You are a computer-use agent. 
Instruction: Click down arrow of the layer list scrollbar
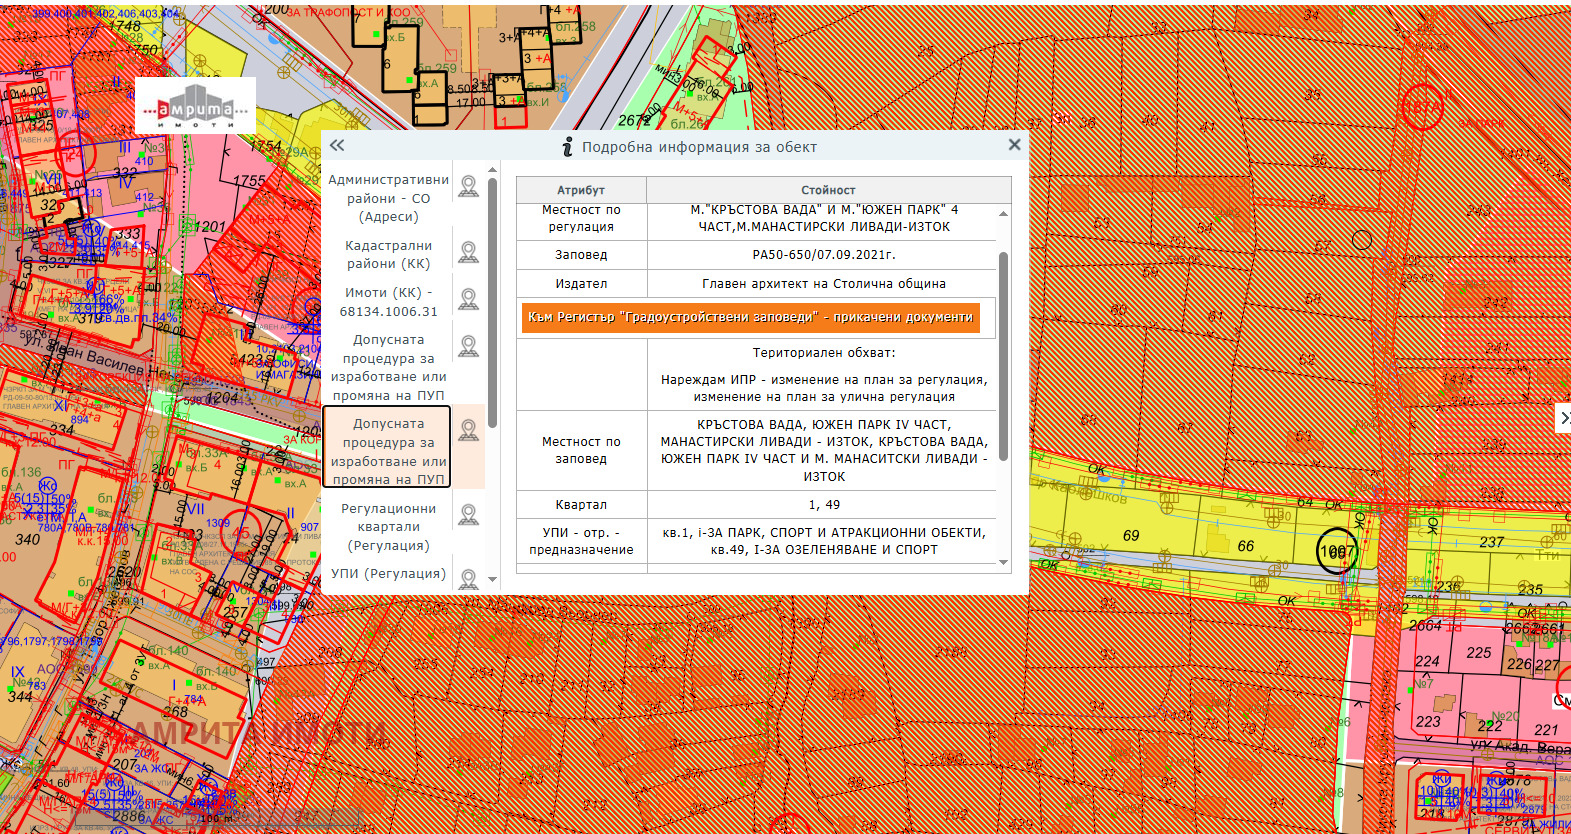(x=492, y=579)
